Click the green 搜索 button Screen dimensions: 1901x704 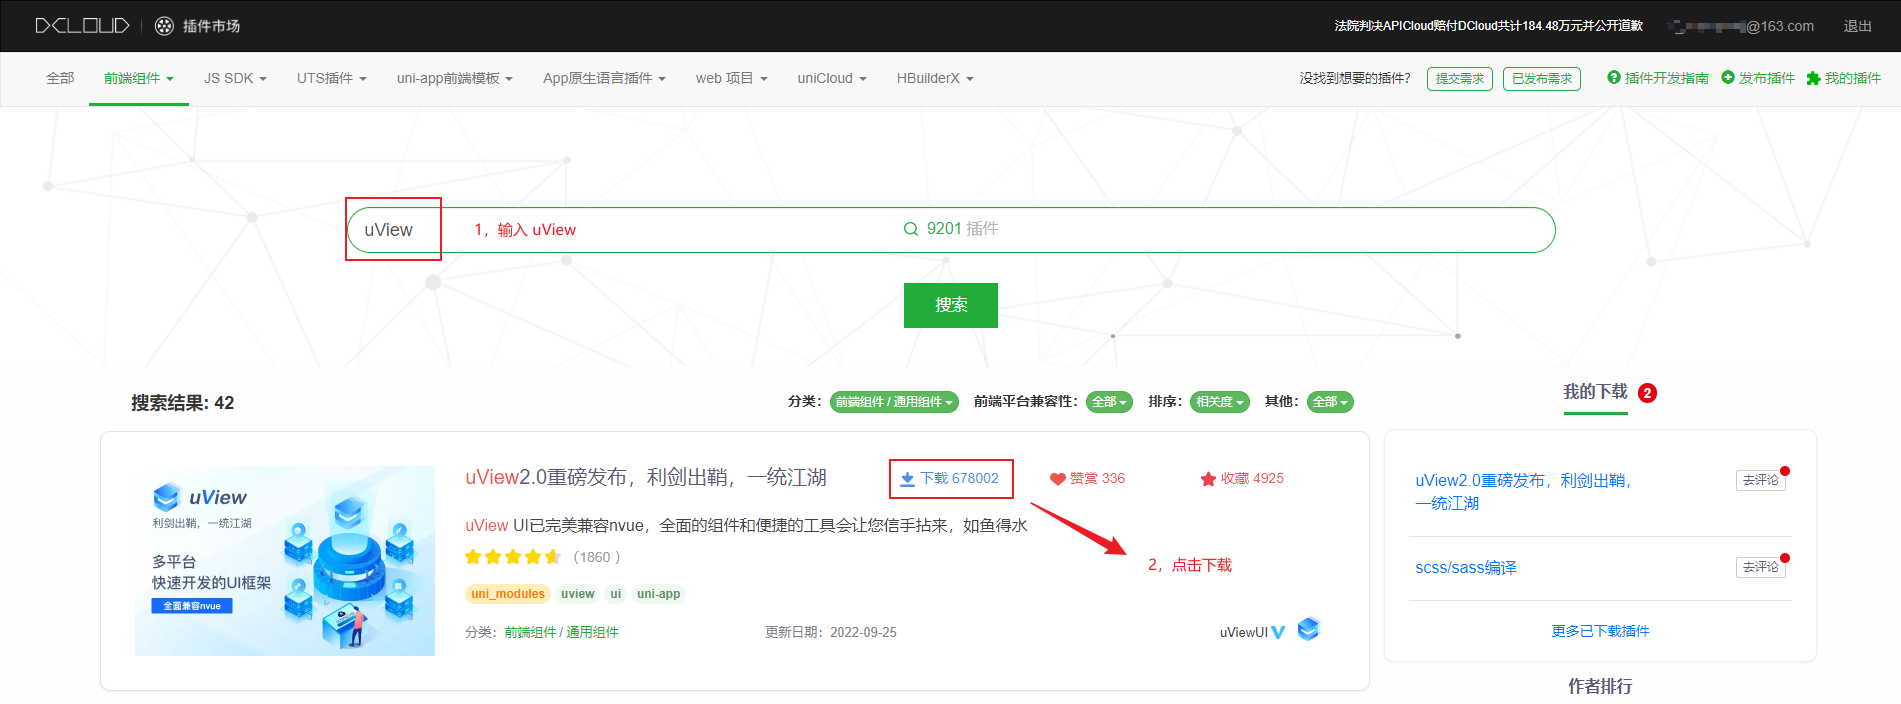(951, 305)
